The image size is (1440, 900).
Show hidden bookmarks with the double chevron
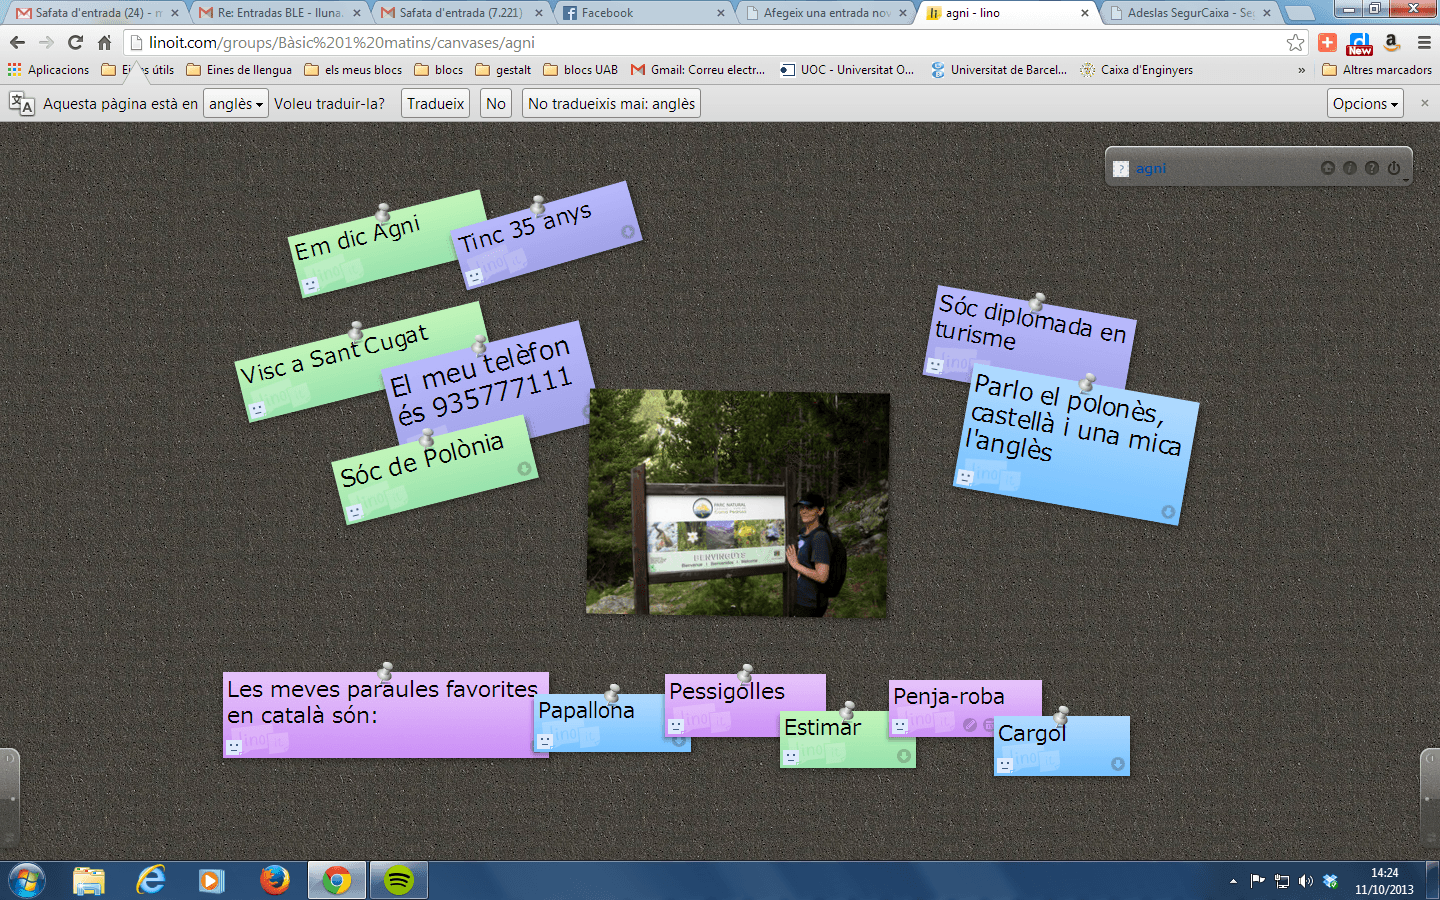click(1301, 70)
